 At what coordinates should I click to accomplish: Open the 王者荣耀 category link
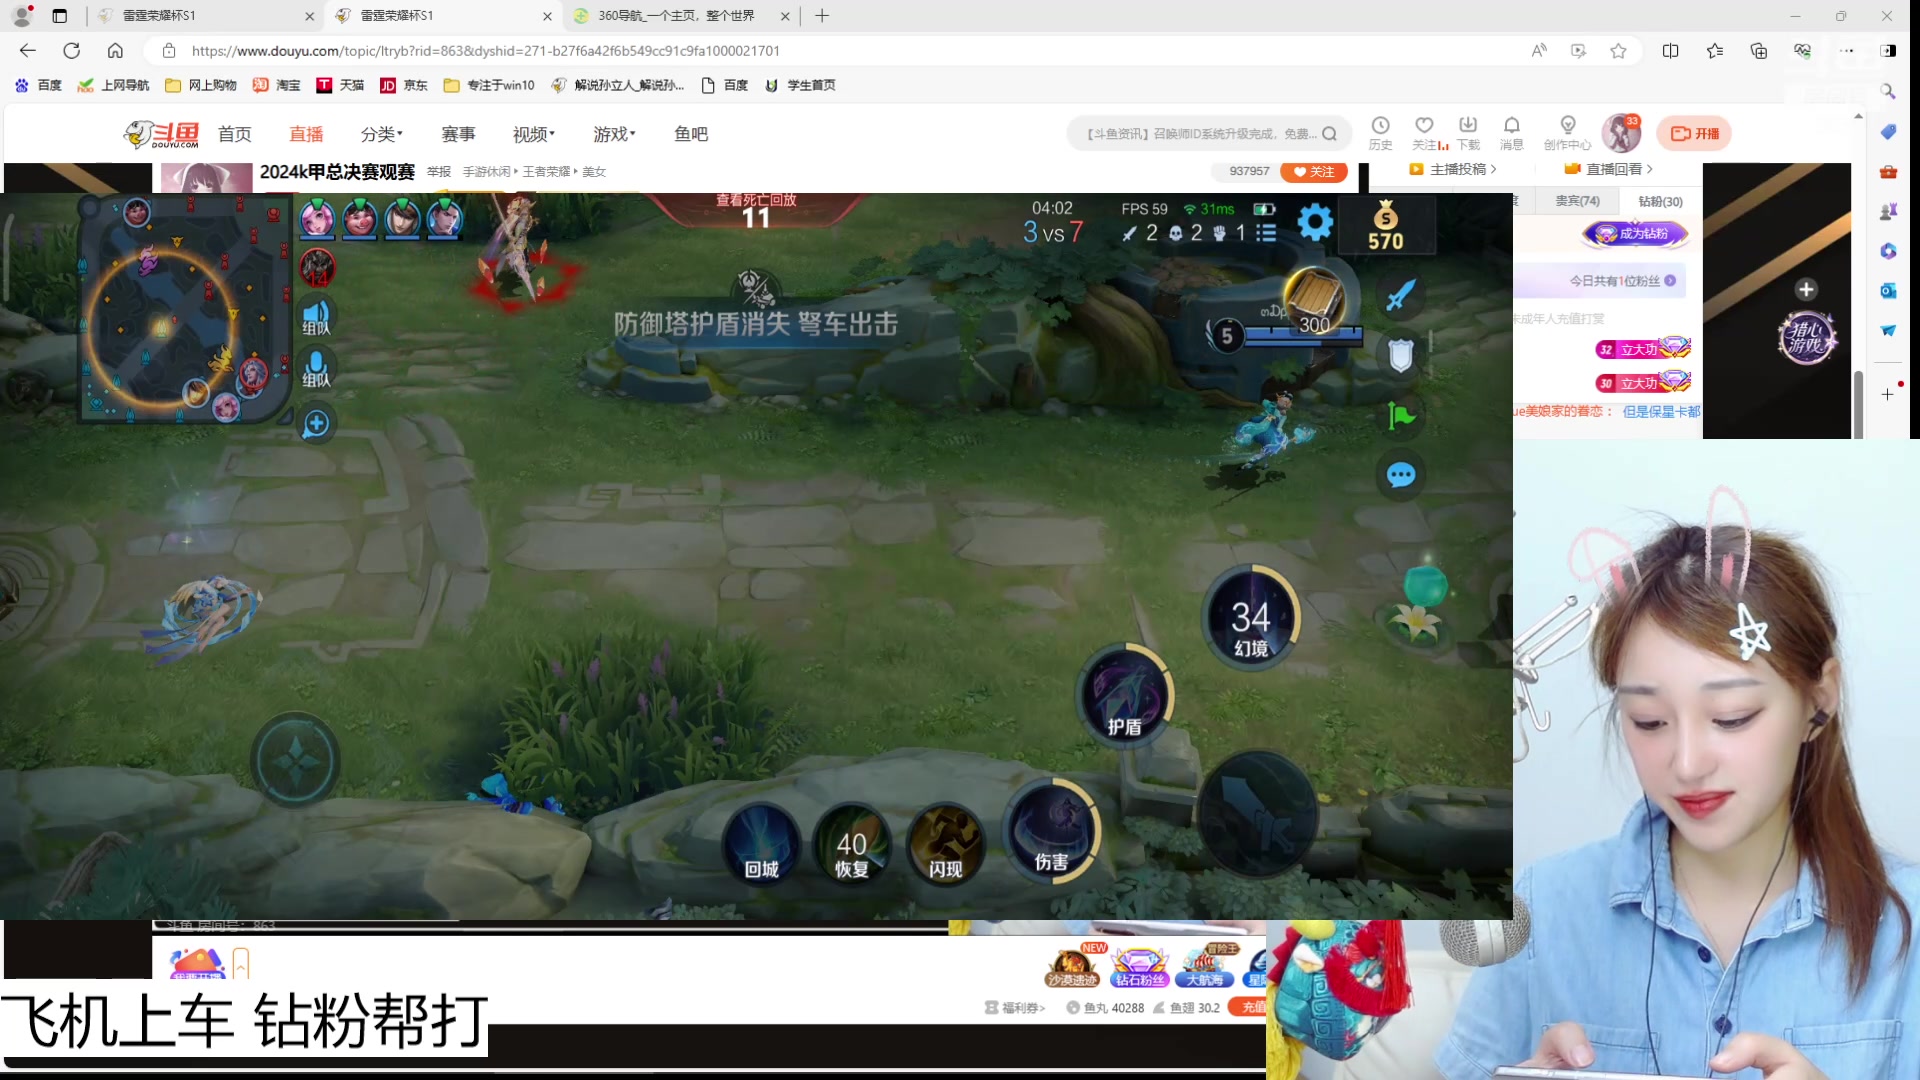(x=546, y=172)
